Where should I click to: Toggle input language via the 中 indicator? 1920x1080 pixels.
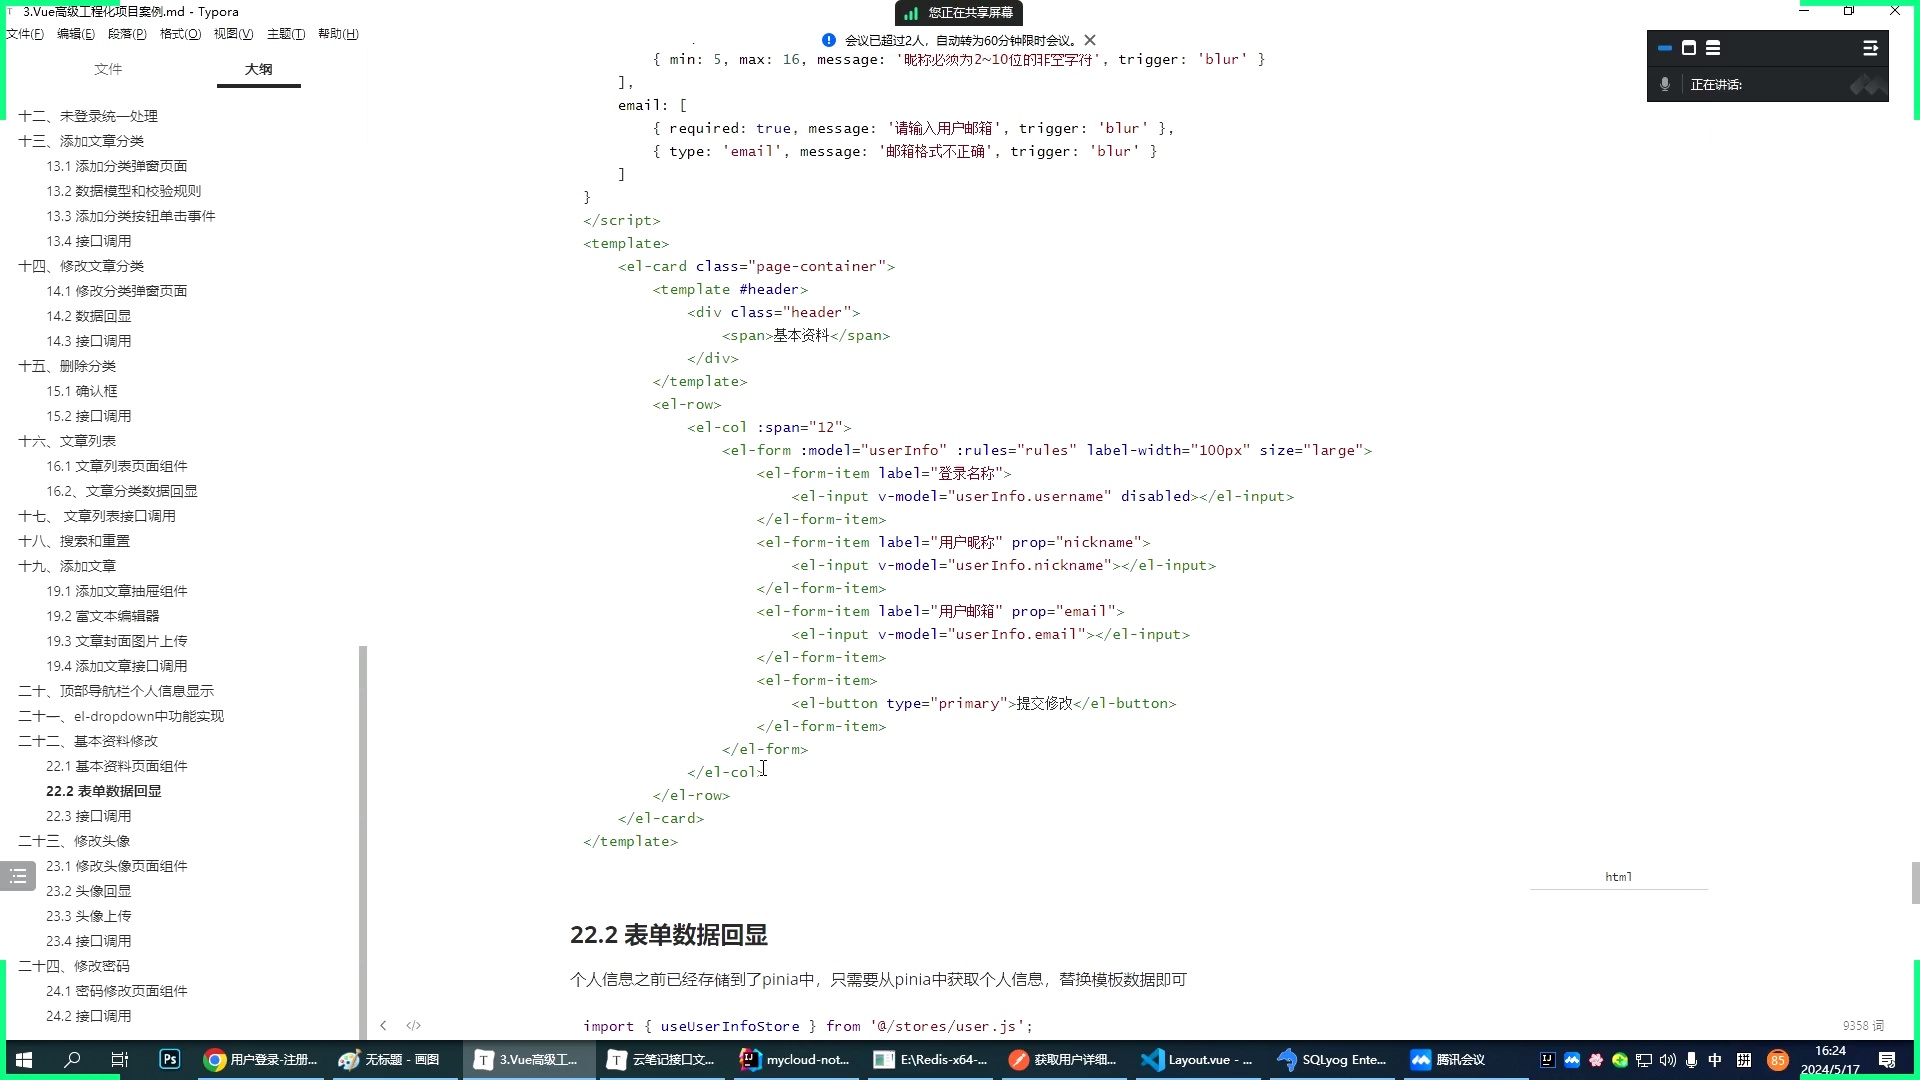coord(1715,1059)
